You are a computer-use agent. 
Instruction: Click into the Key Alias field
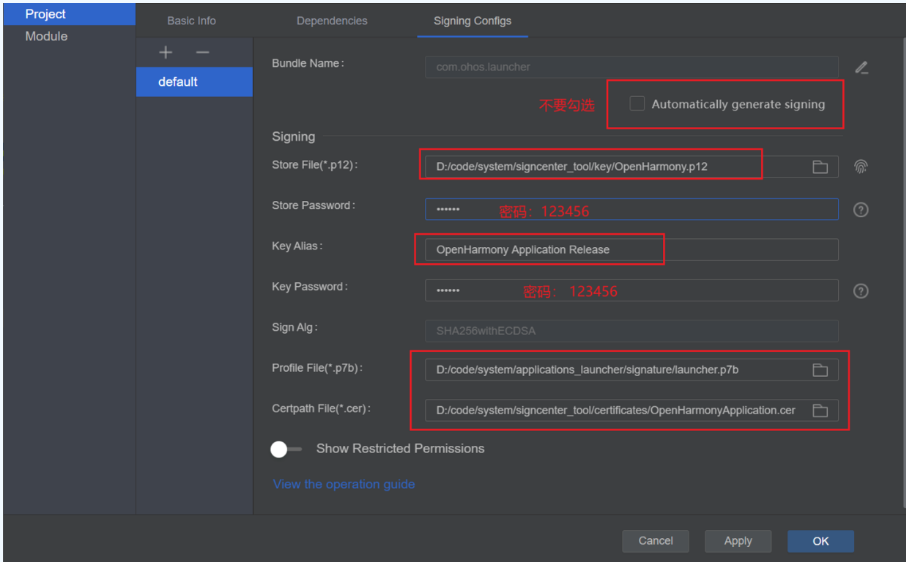tap(630, 250)
